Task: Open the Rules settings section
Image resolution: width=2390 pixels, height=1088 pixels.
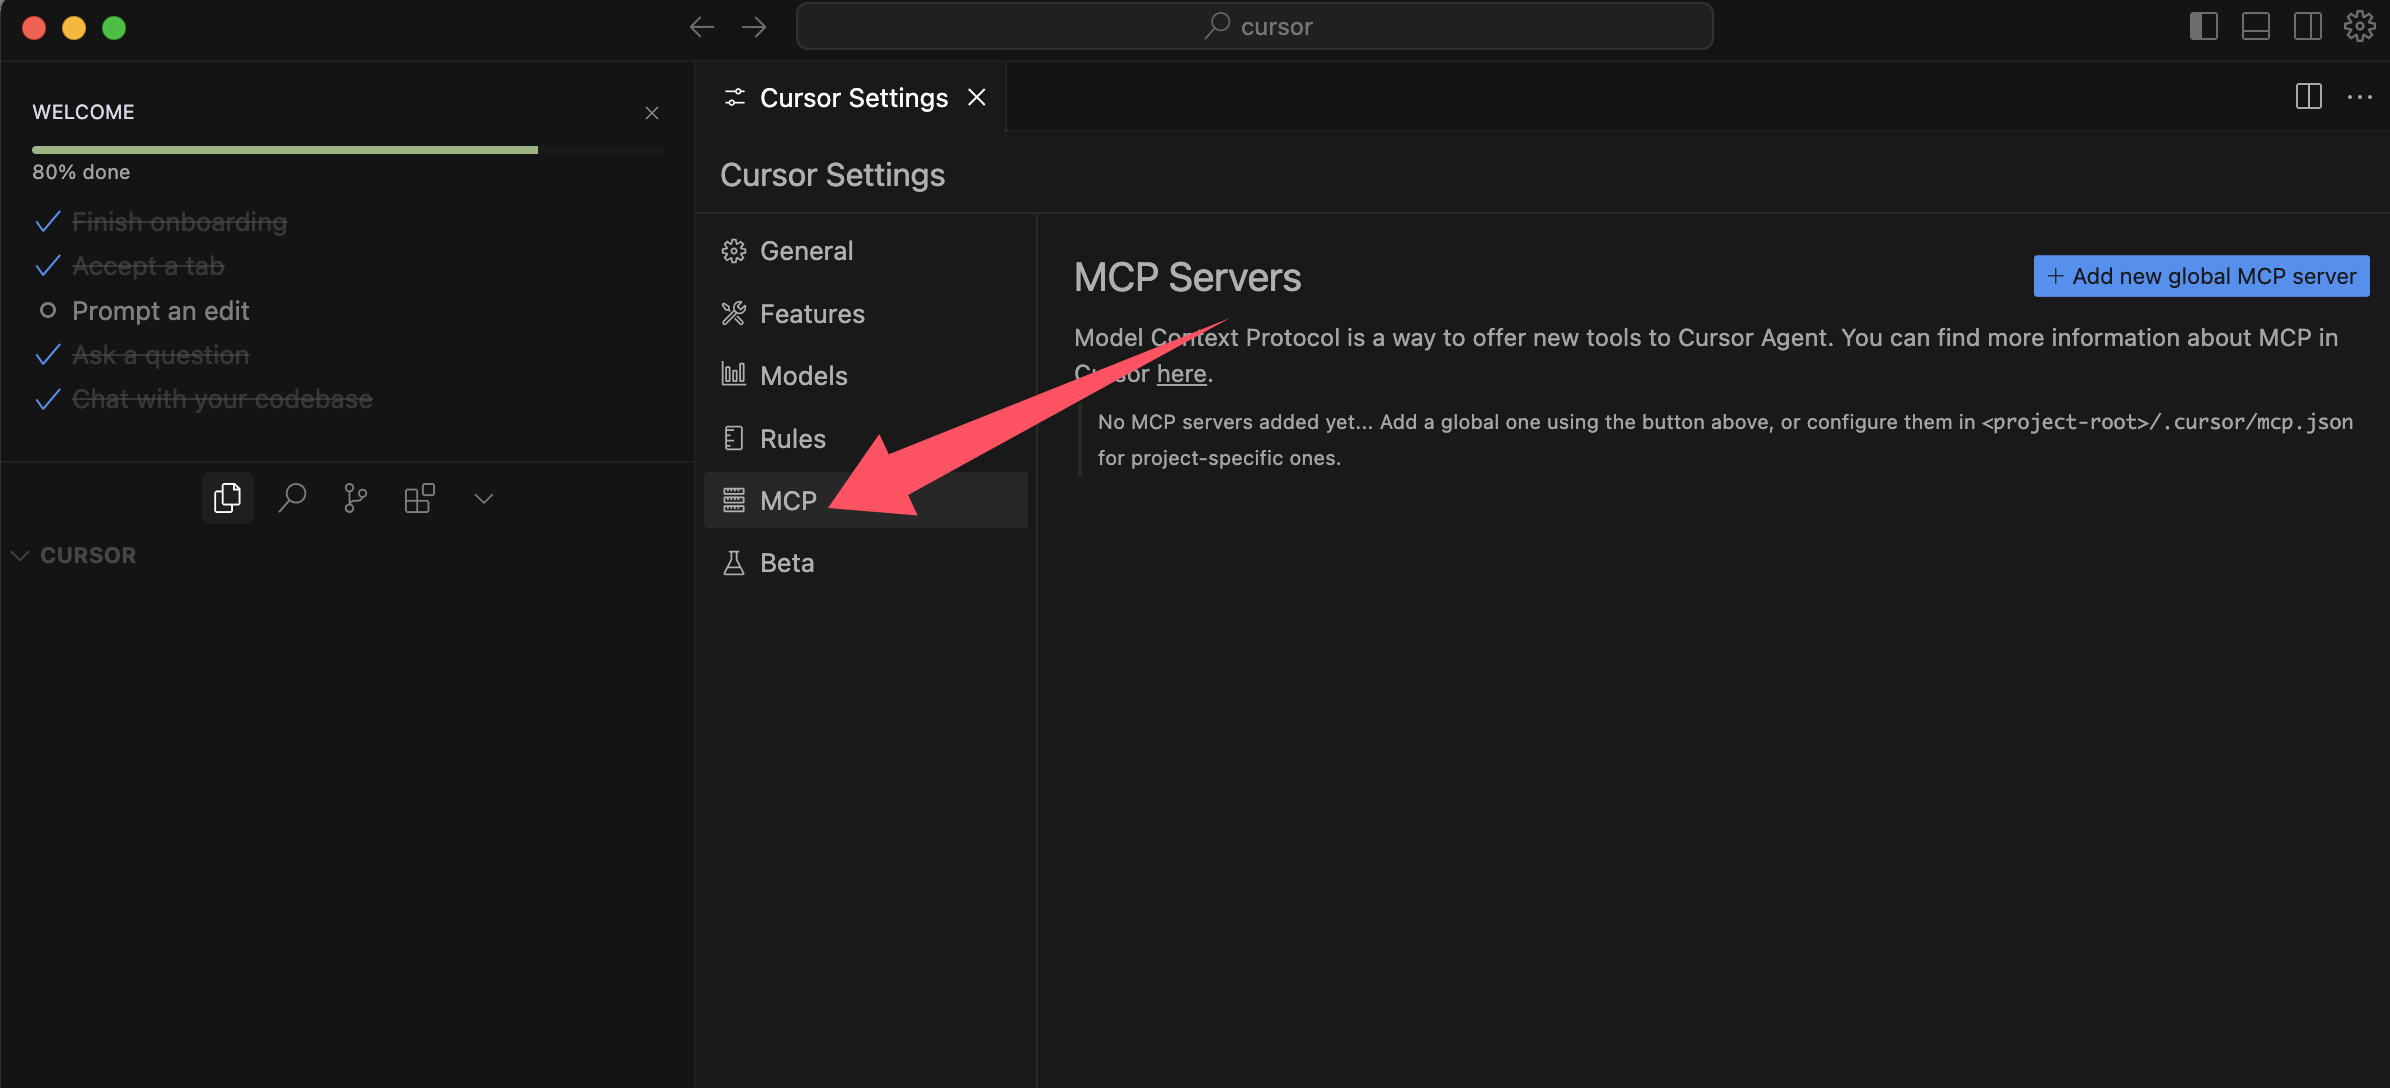Action: click(792, 438)
